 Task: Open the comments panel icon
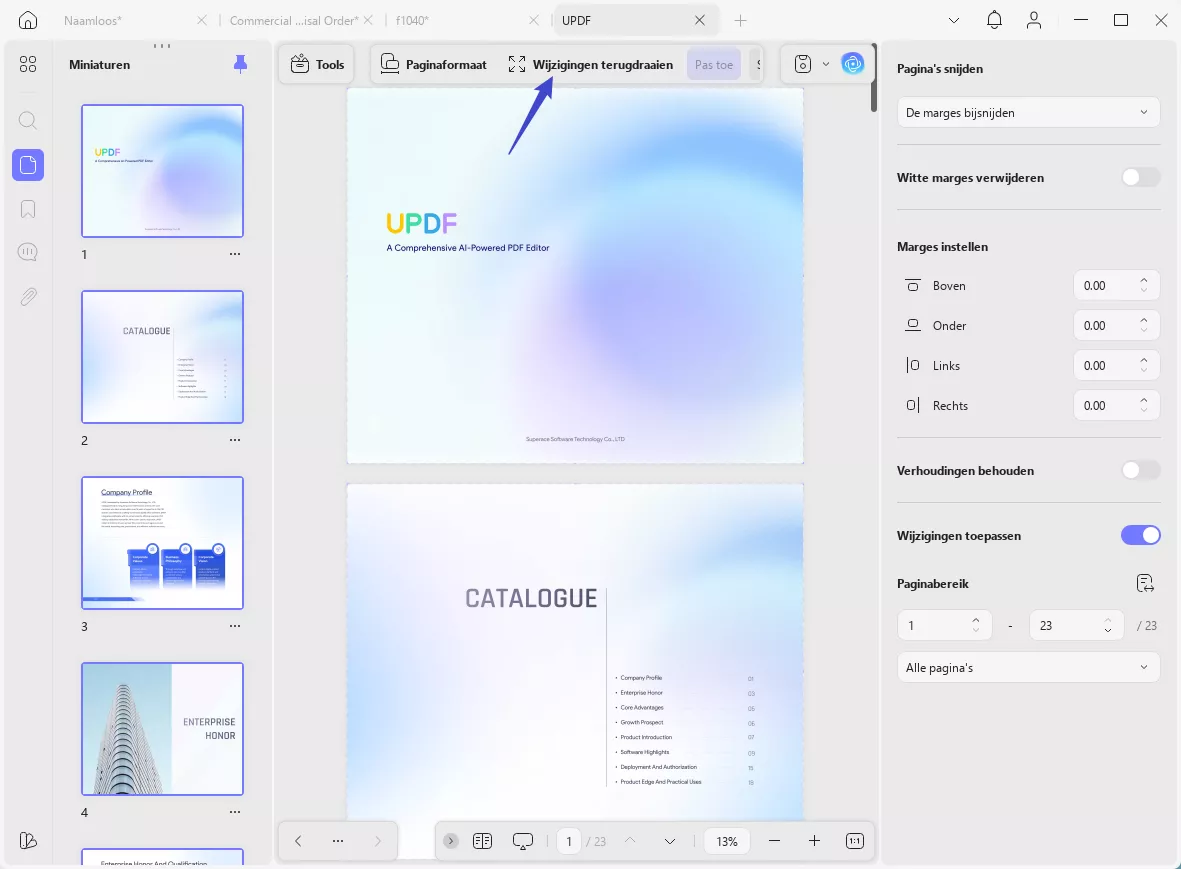pyautogui.click(x=28, y=252)
